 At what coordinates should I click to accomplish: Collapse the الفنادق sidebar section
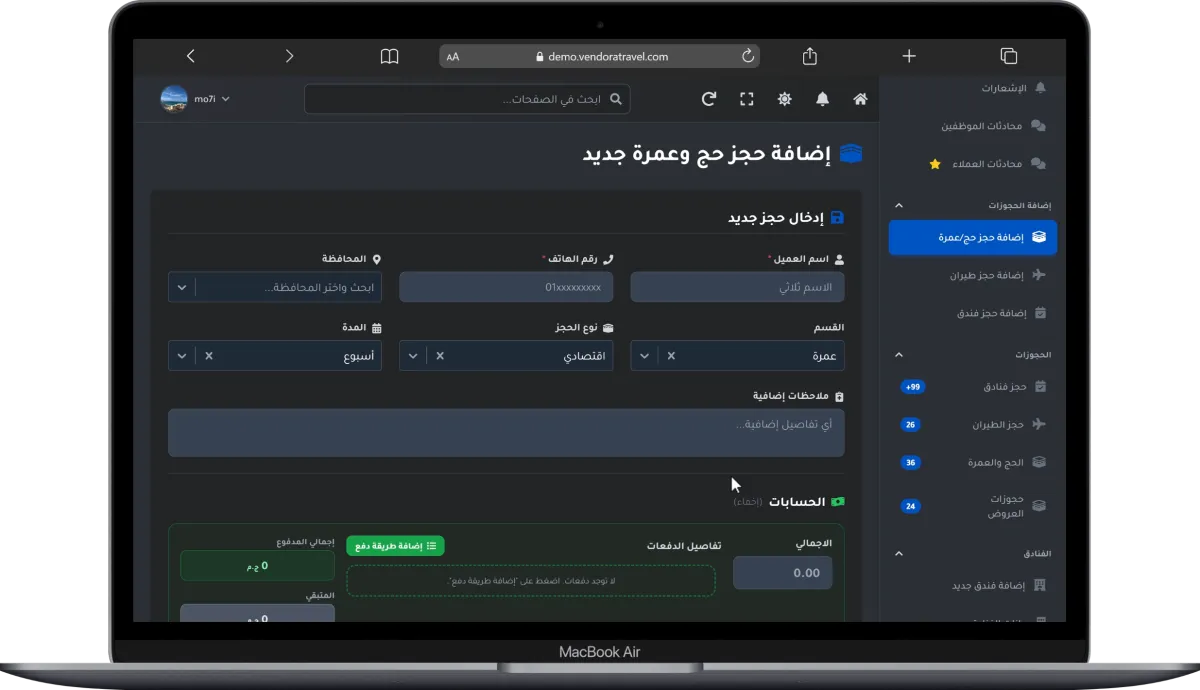898,553
